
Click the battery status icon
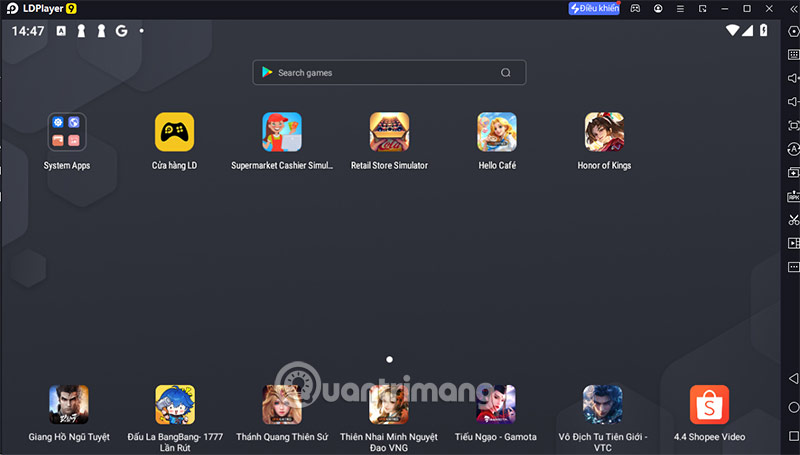coord(764,30)
